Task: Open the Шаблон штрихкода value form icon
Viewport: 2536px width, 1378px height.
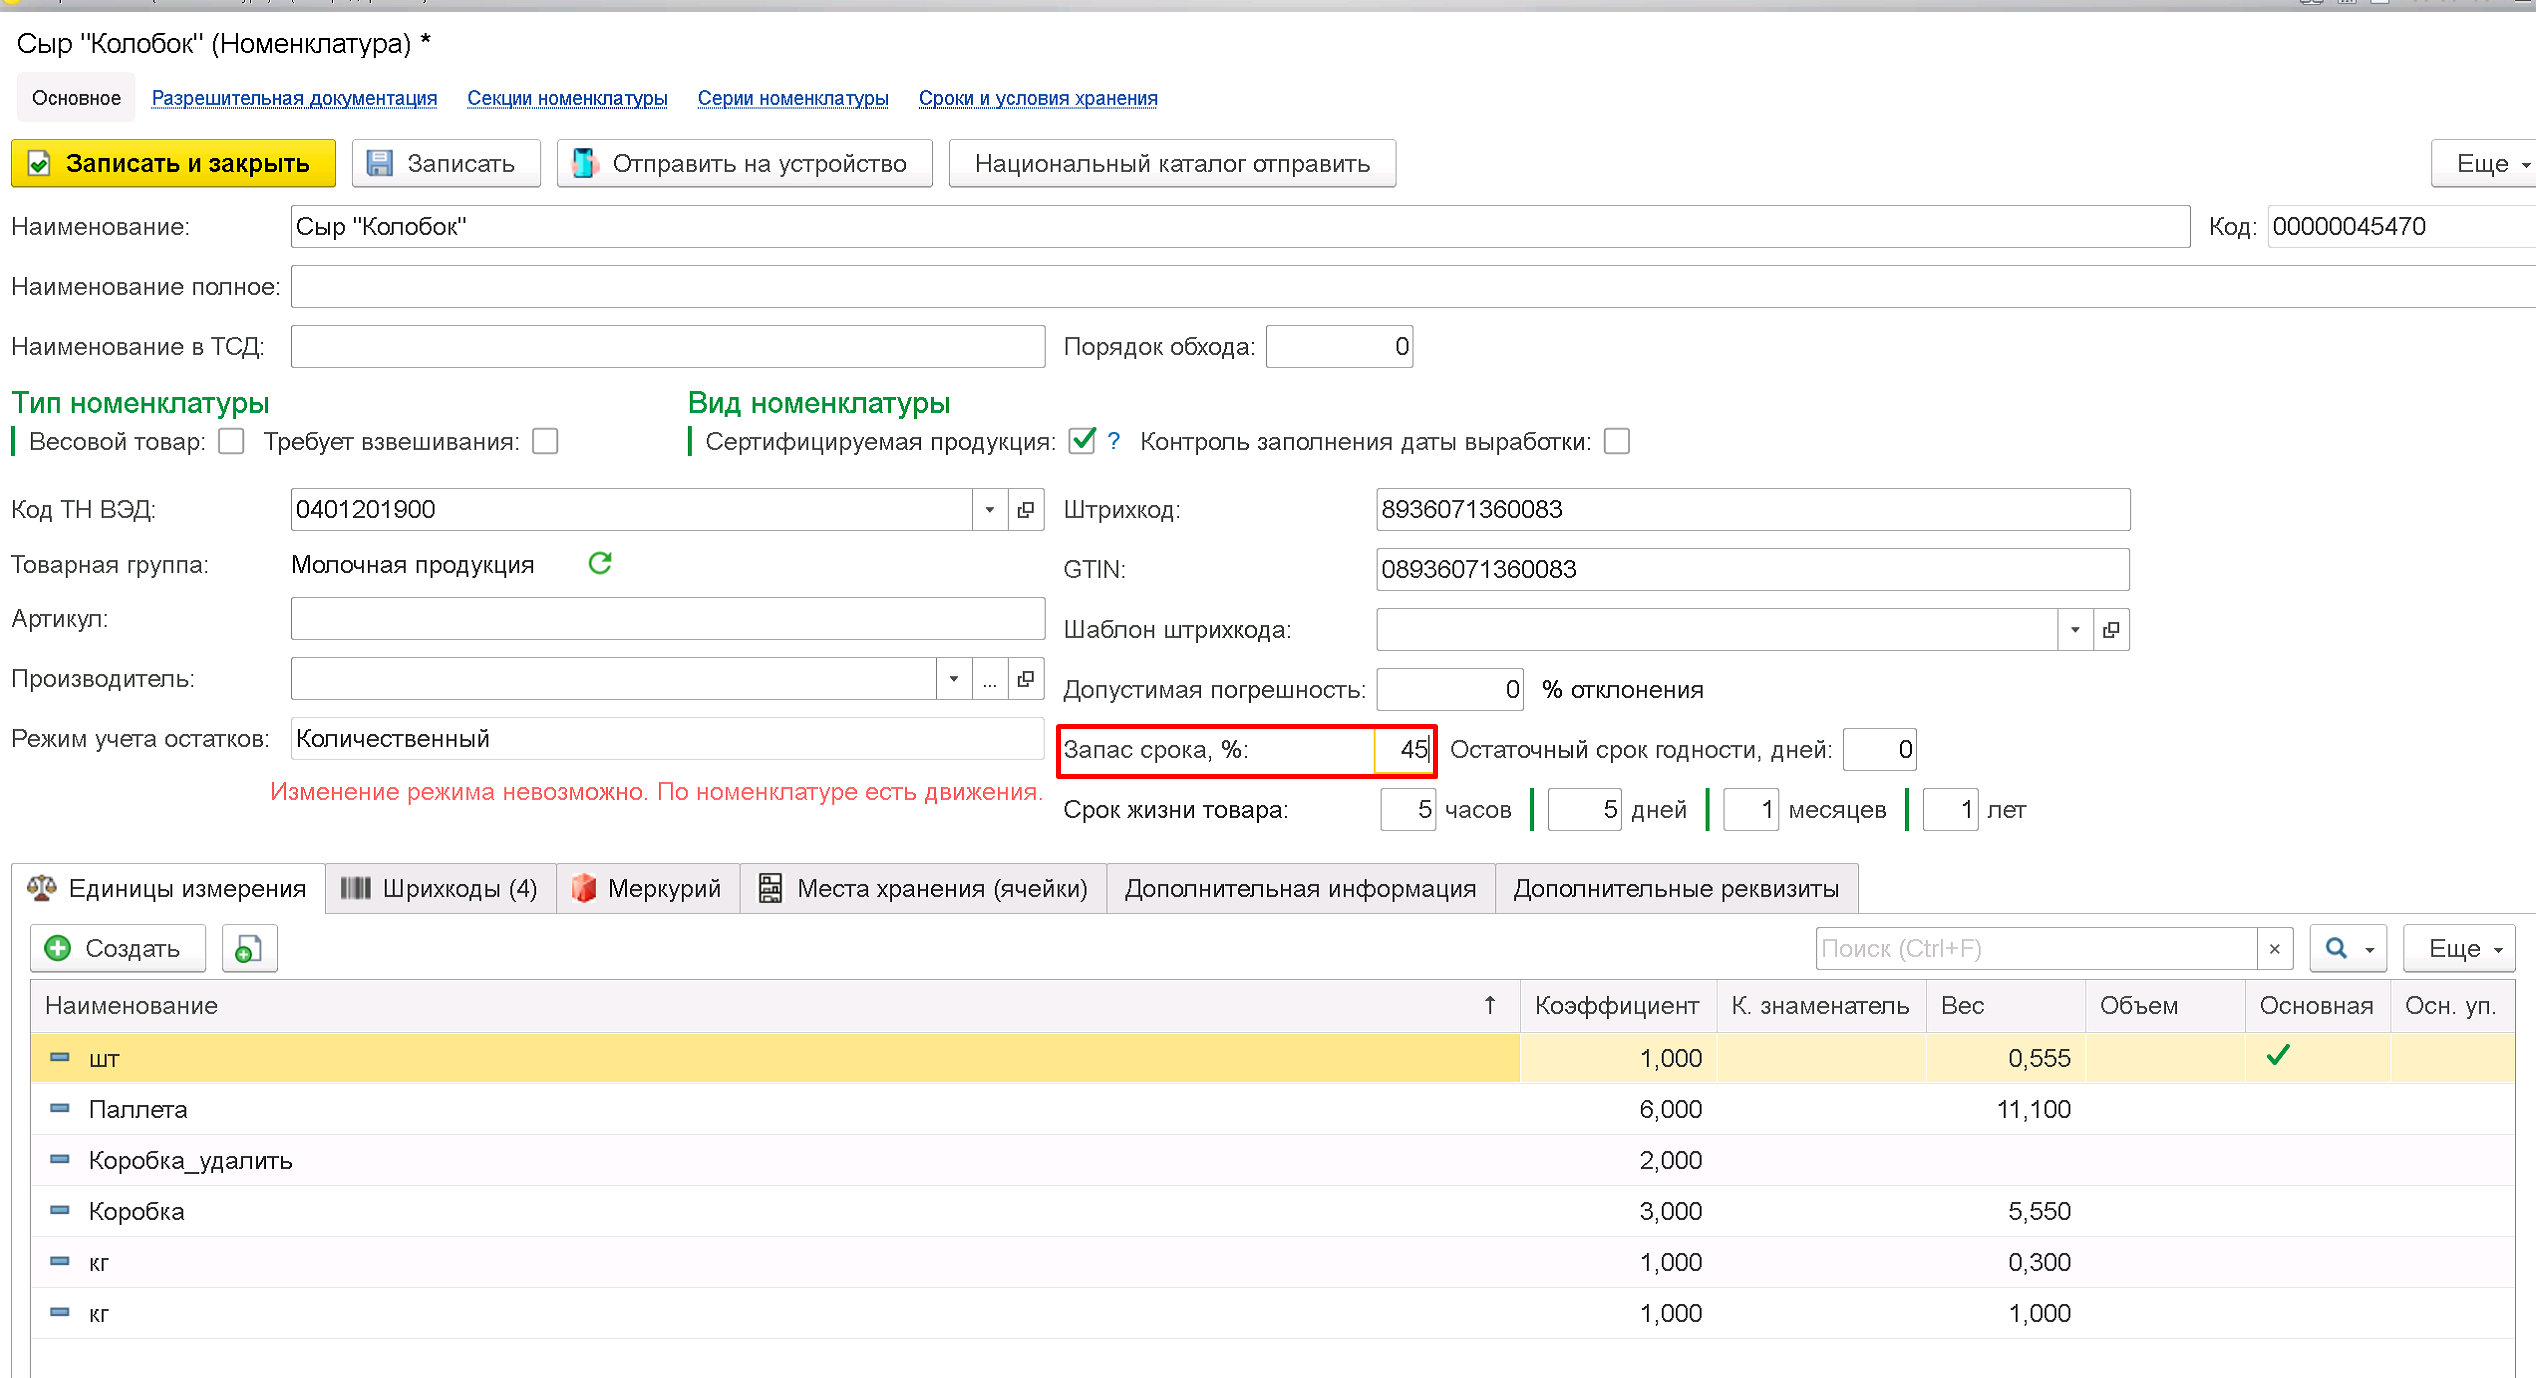Action: (2111, 630)
